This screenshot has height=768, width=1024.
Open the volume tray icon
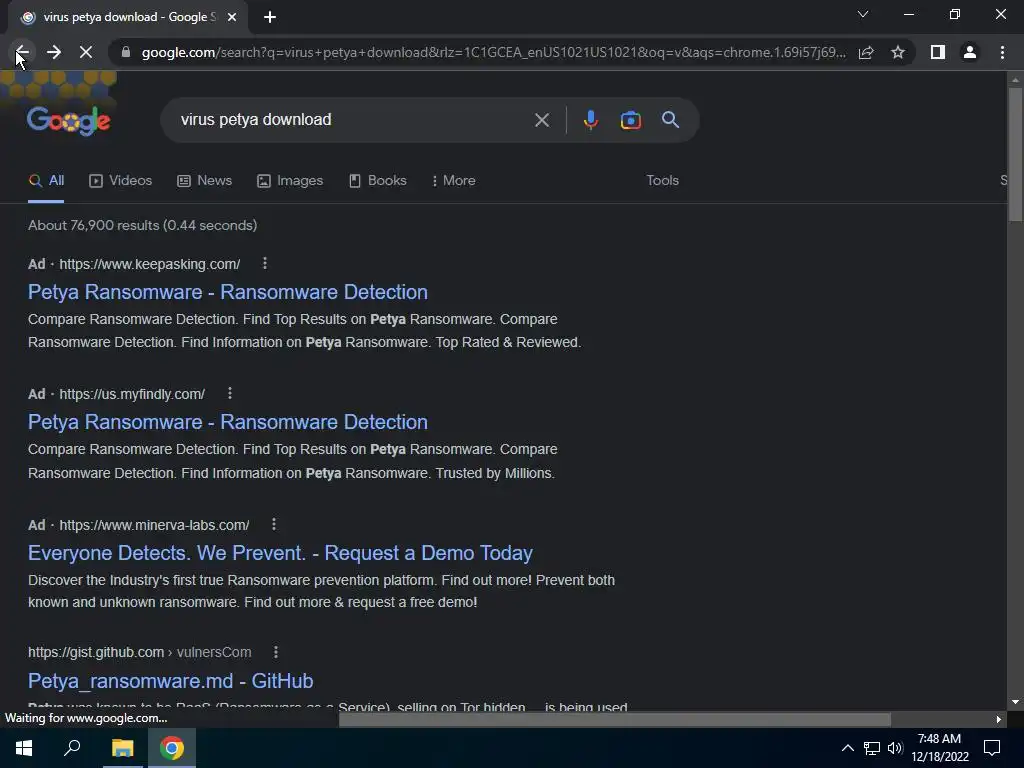pos(895,748)
